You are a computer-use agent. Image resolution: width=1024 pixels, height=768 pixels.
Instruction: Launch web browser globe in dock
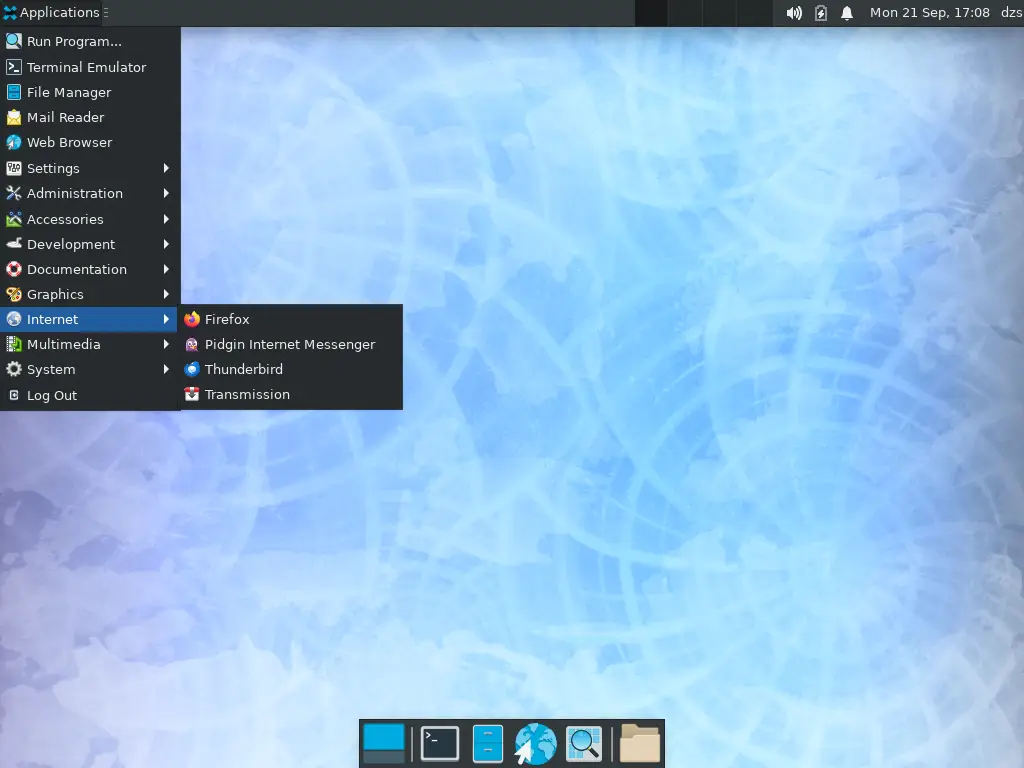tap(535, 743)
